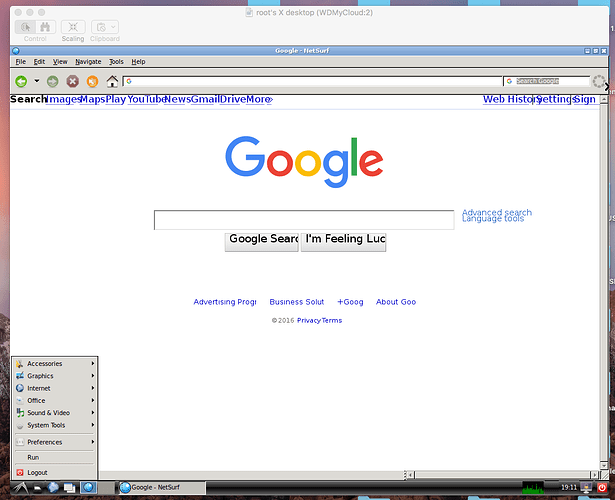Viewport: 615px width, 500px height.
Task: Expand the Graphics submenu
Action: coord(55,376)
